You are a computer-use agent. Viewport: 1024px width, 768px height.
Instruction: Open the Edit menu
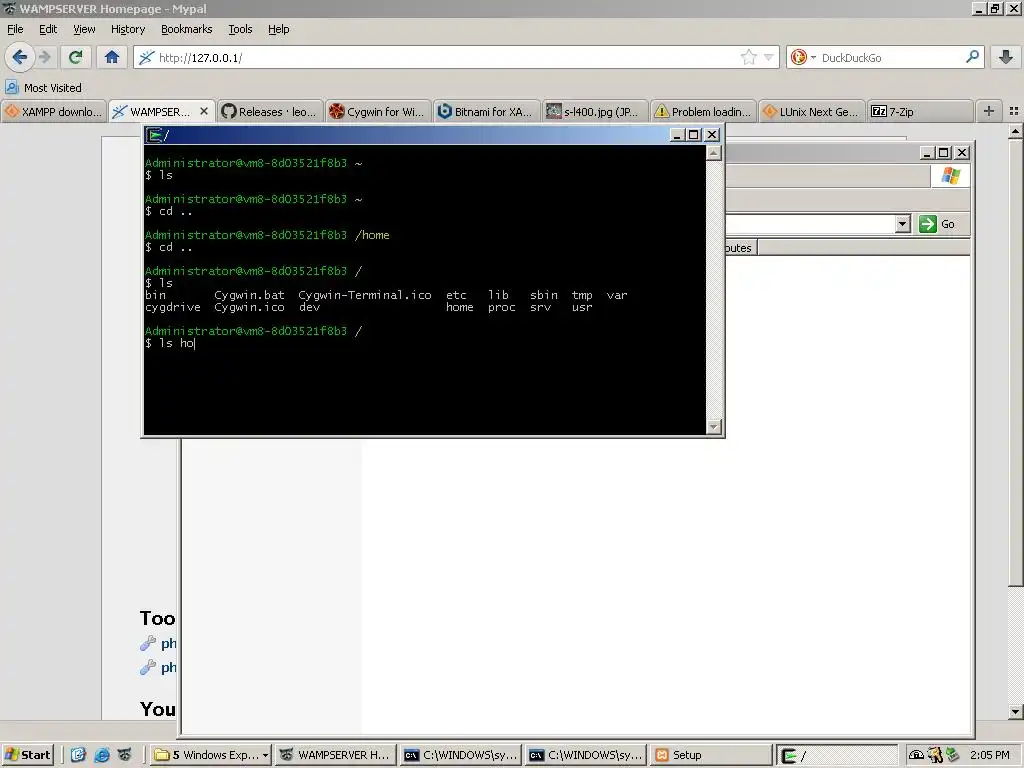click(x=48, y=29)
